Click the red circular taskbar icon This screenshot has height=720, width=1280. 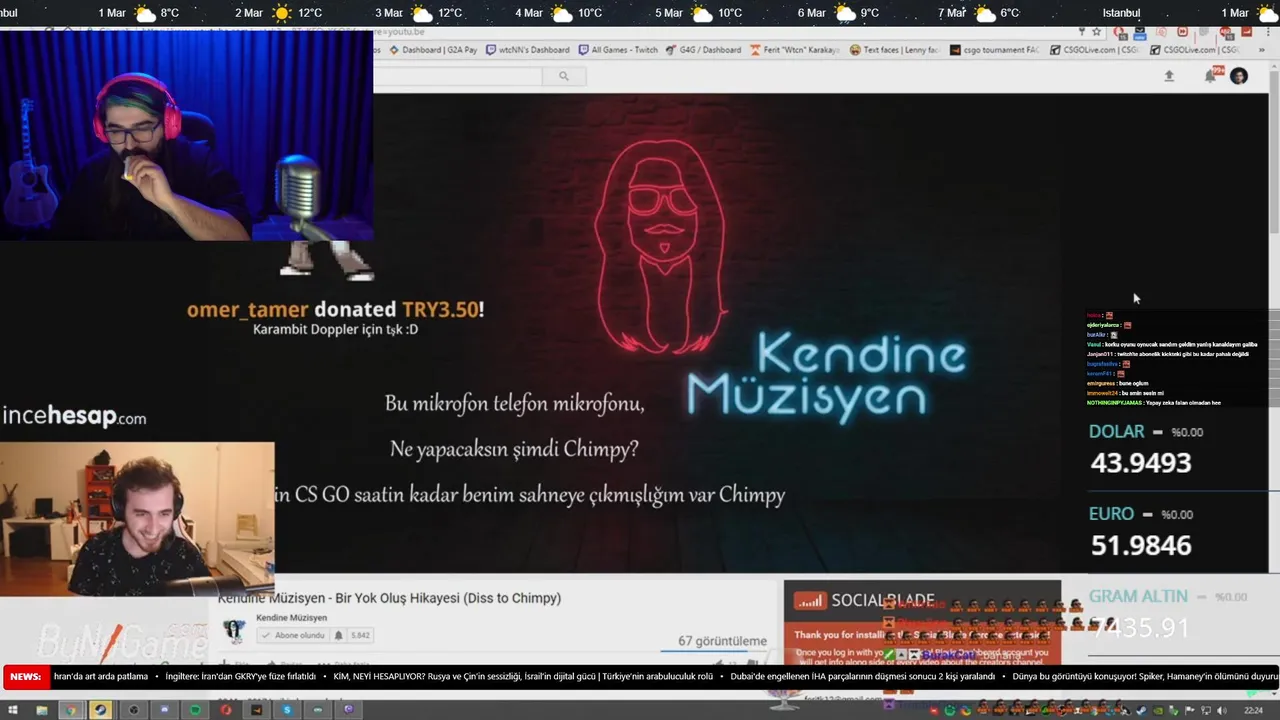click(x=226, y=710)
